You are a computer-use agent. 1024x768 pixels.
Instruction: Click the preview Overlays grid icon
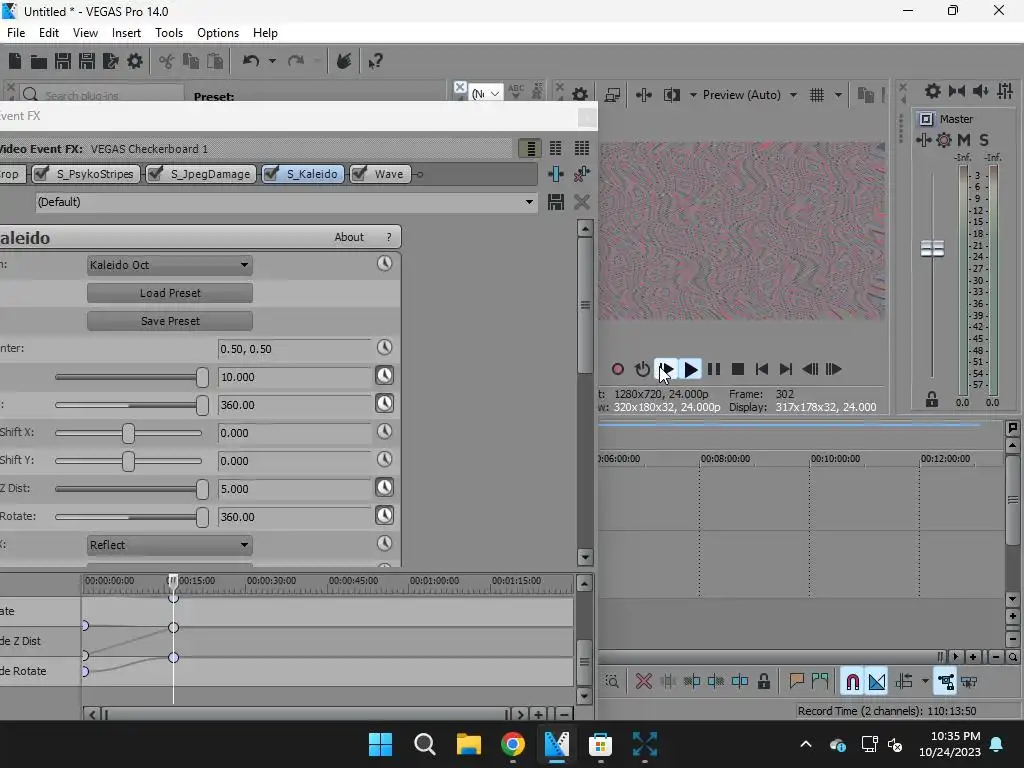pyautogui.click(x=817, y=95)
